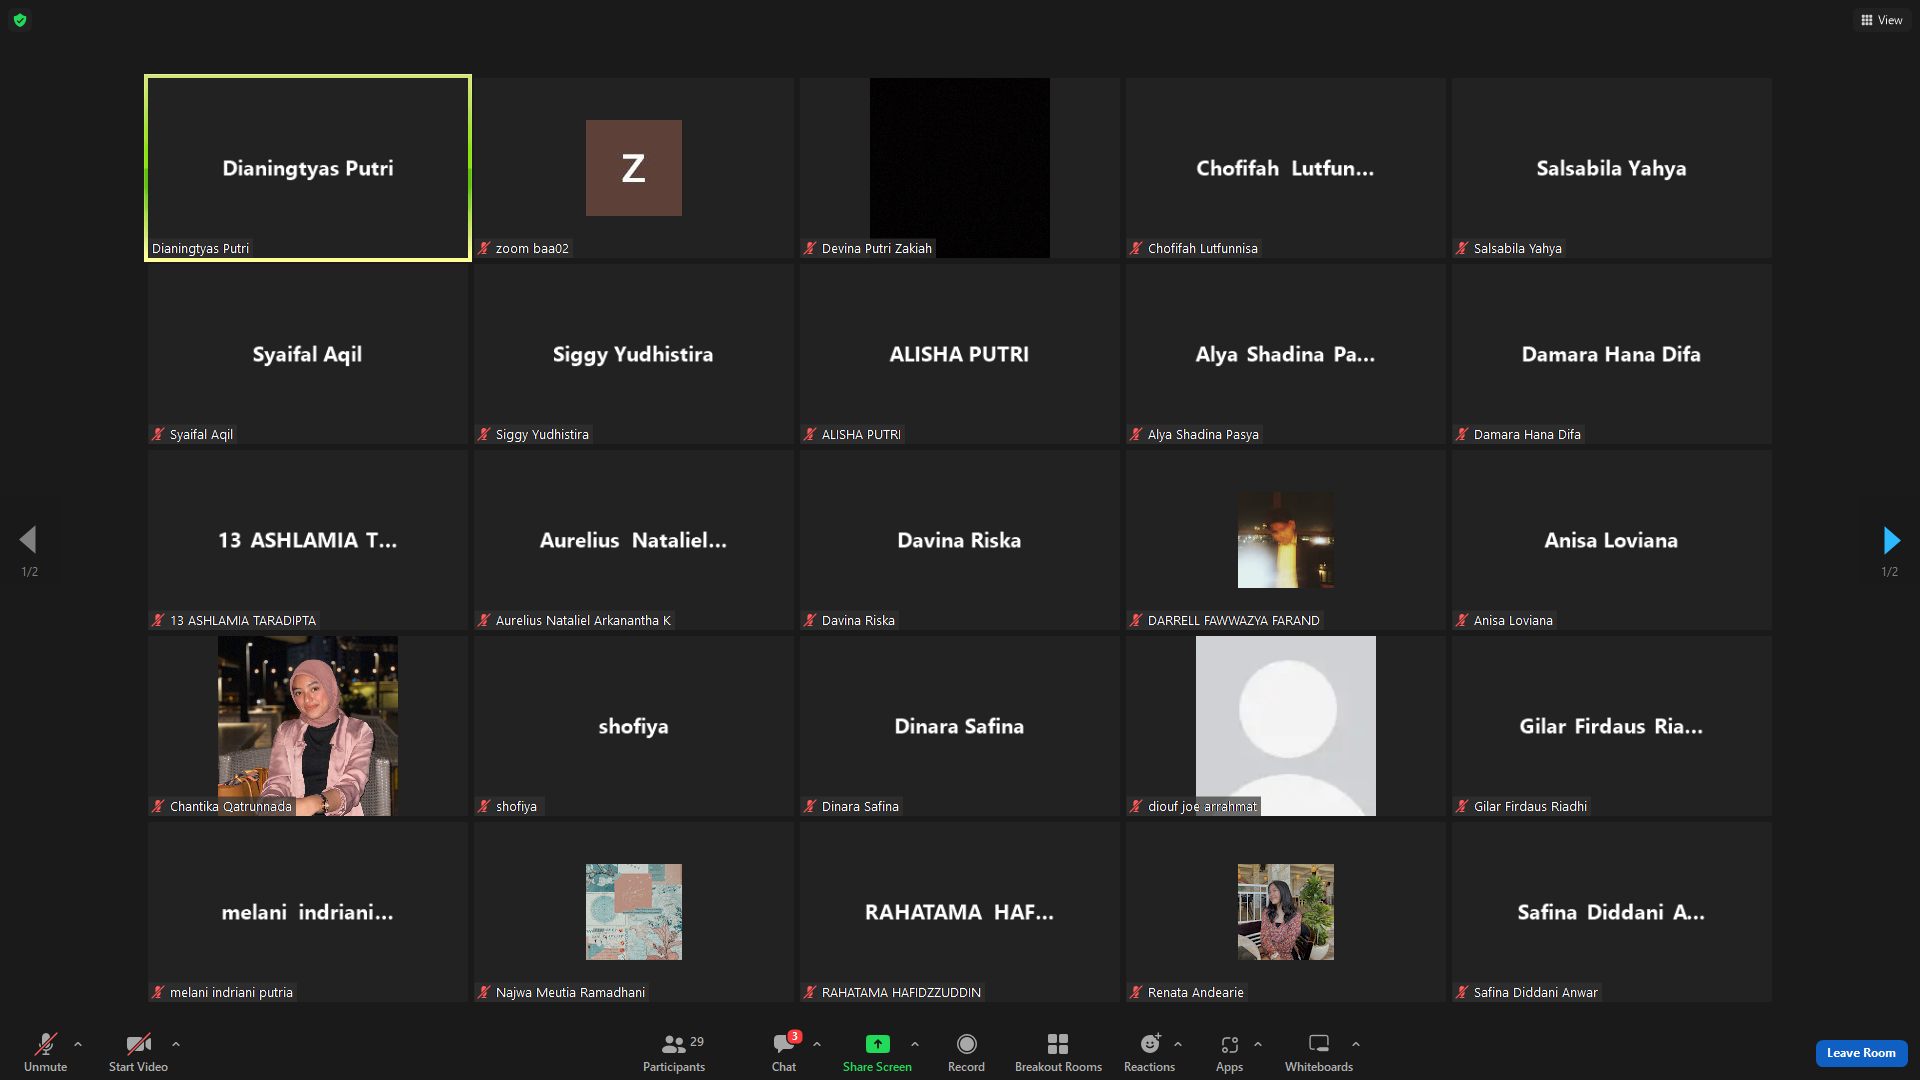
Task: Click Renata Andearie's profile picture
Action: [x=1286, y=912]
